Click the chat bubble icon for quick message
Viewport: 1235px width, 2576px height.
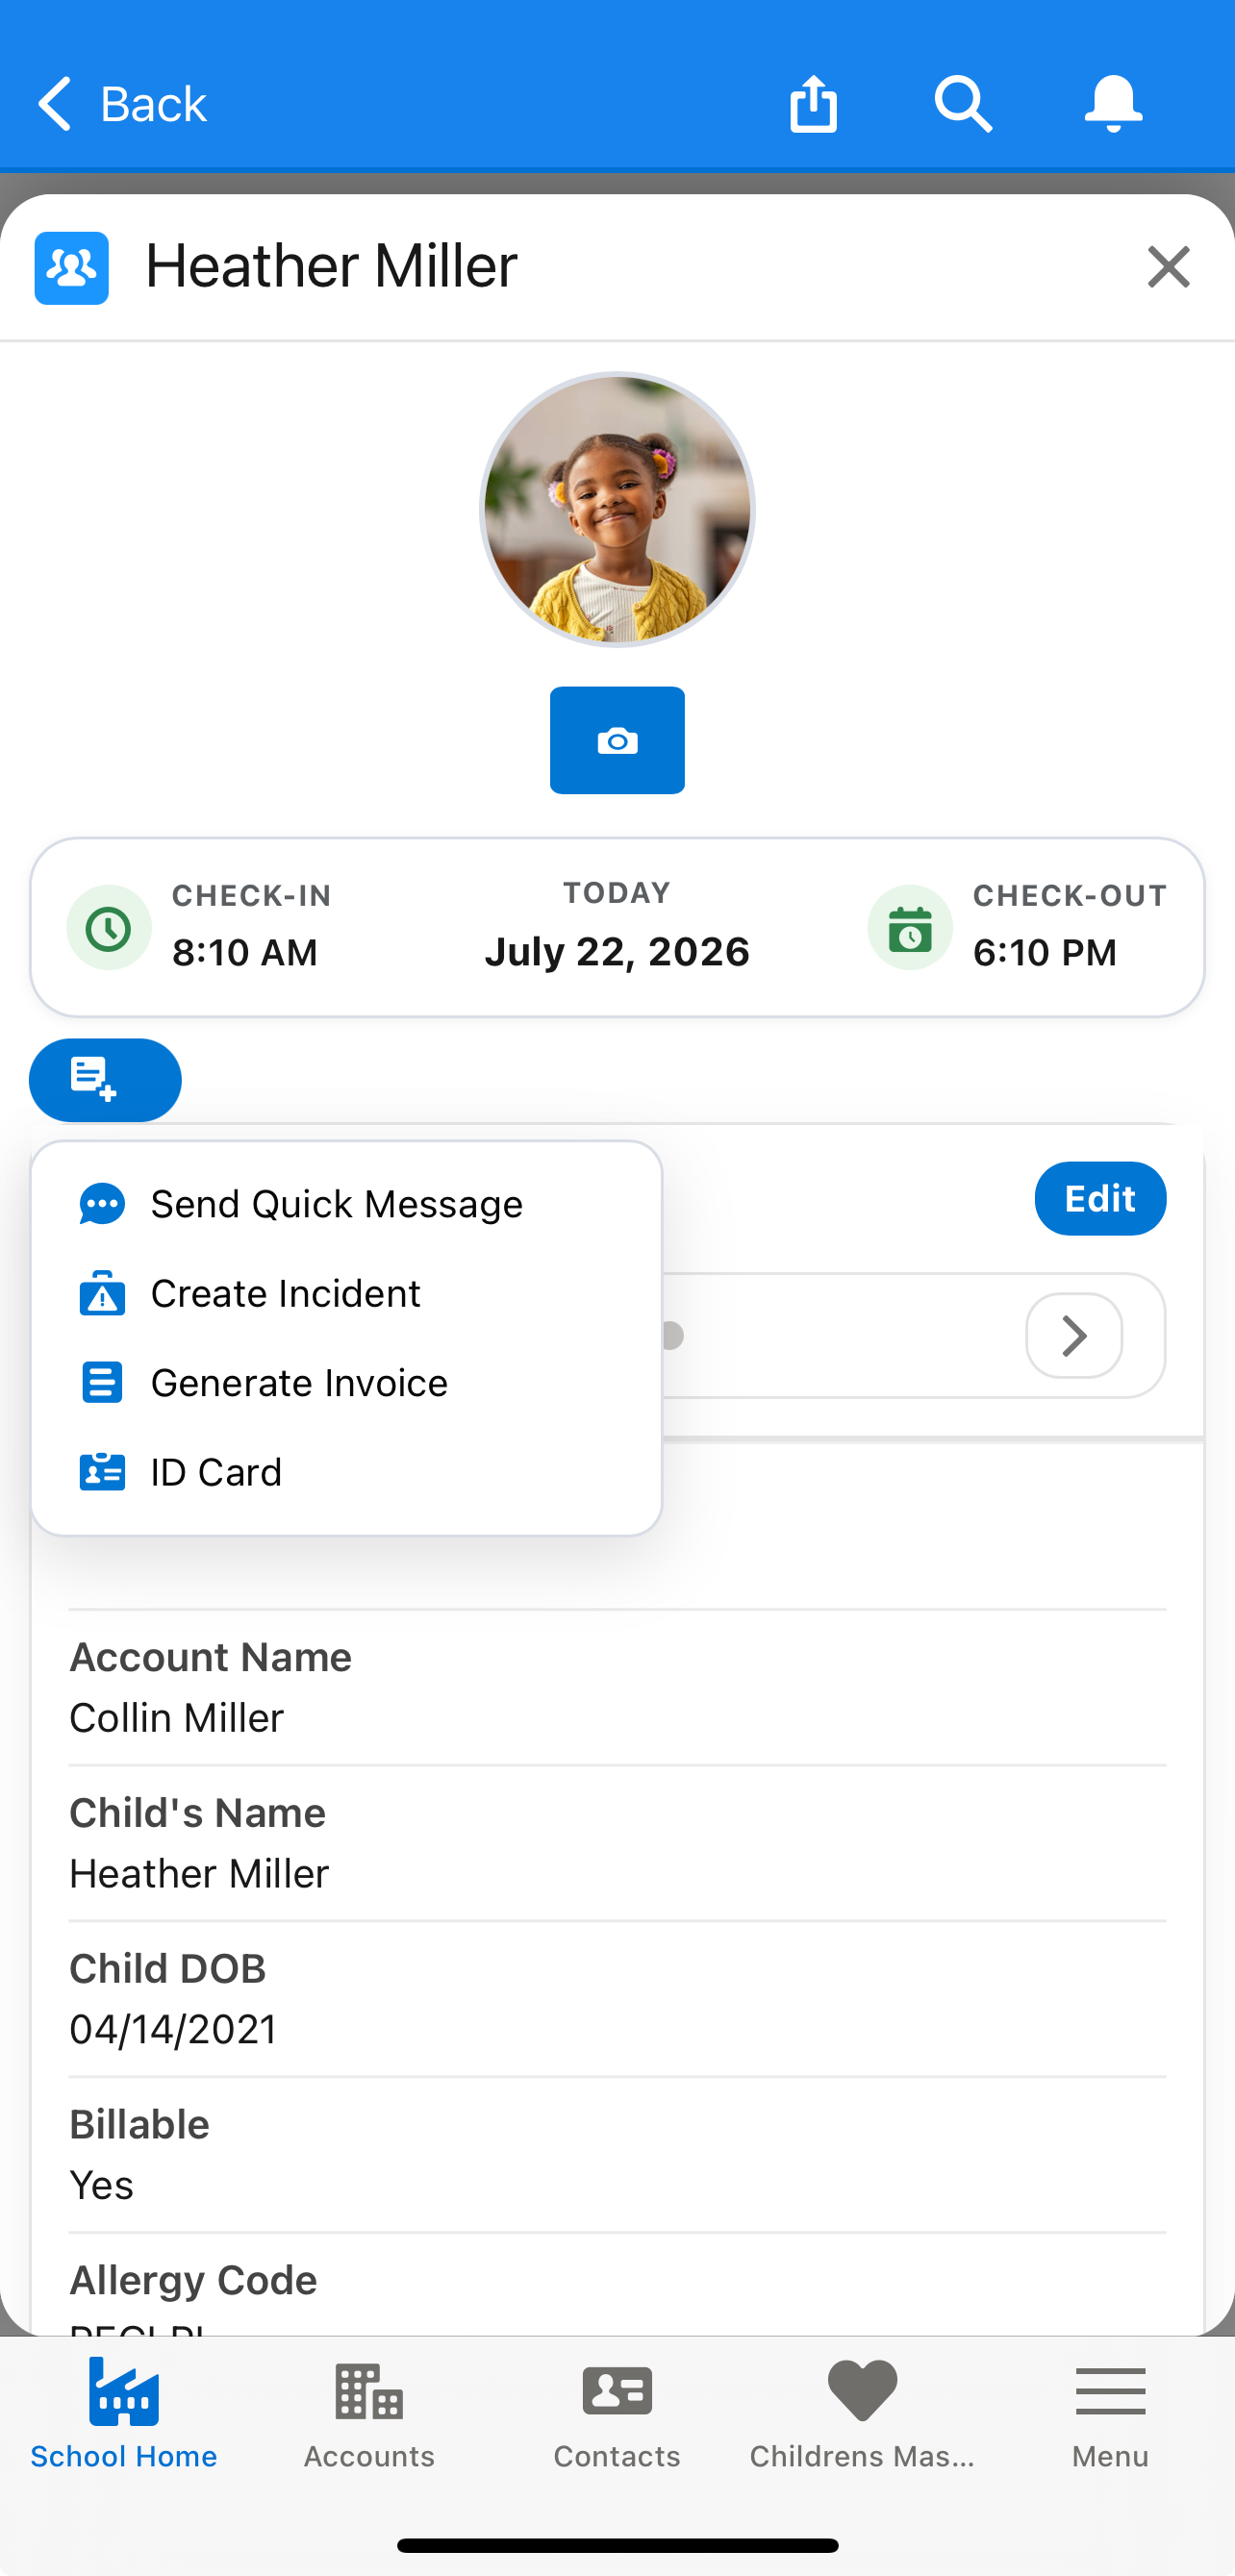pyautogui.click(x=102, y=1204)
